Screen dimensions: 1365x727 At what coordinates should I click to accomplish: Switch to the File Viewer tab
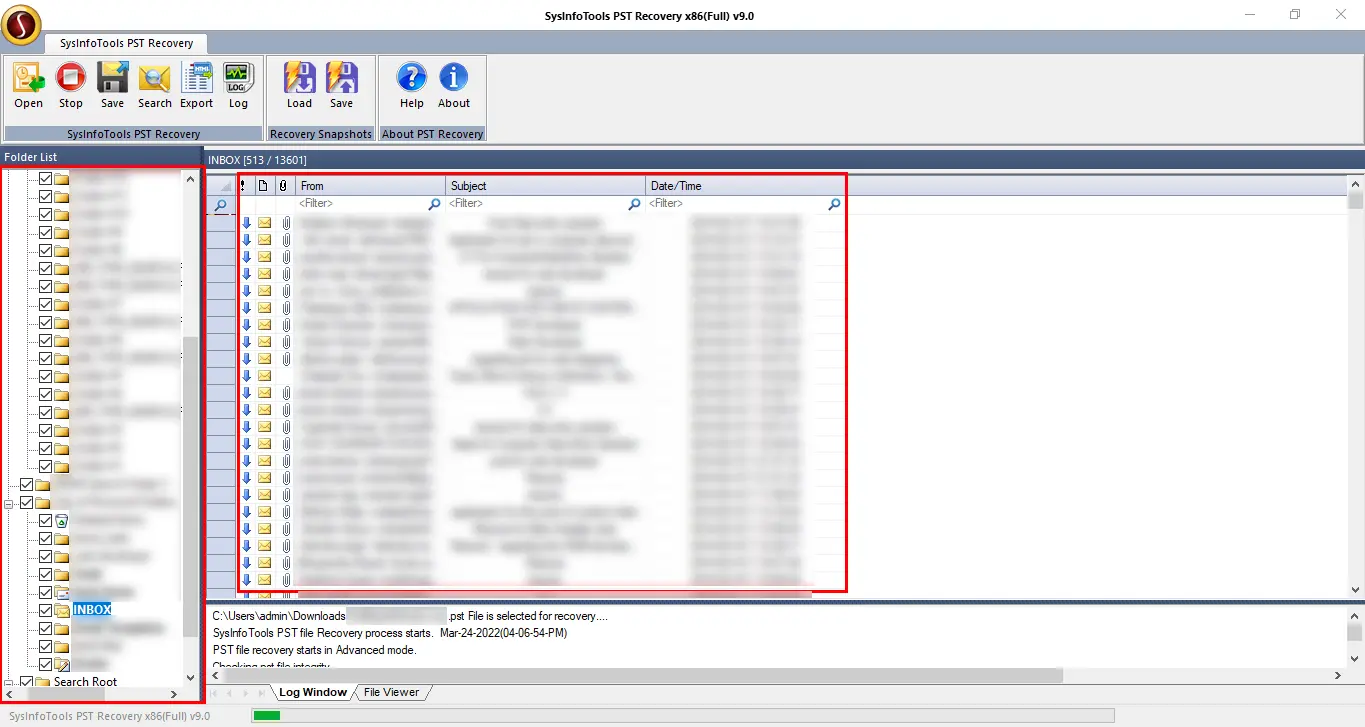(x=392, y=692)
